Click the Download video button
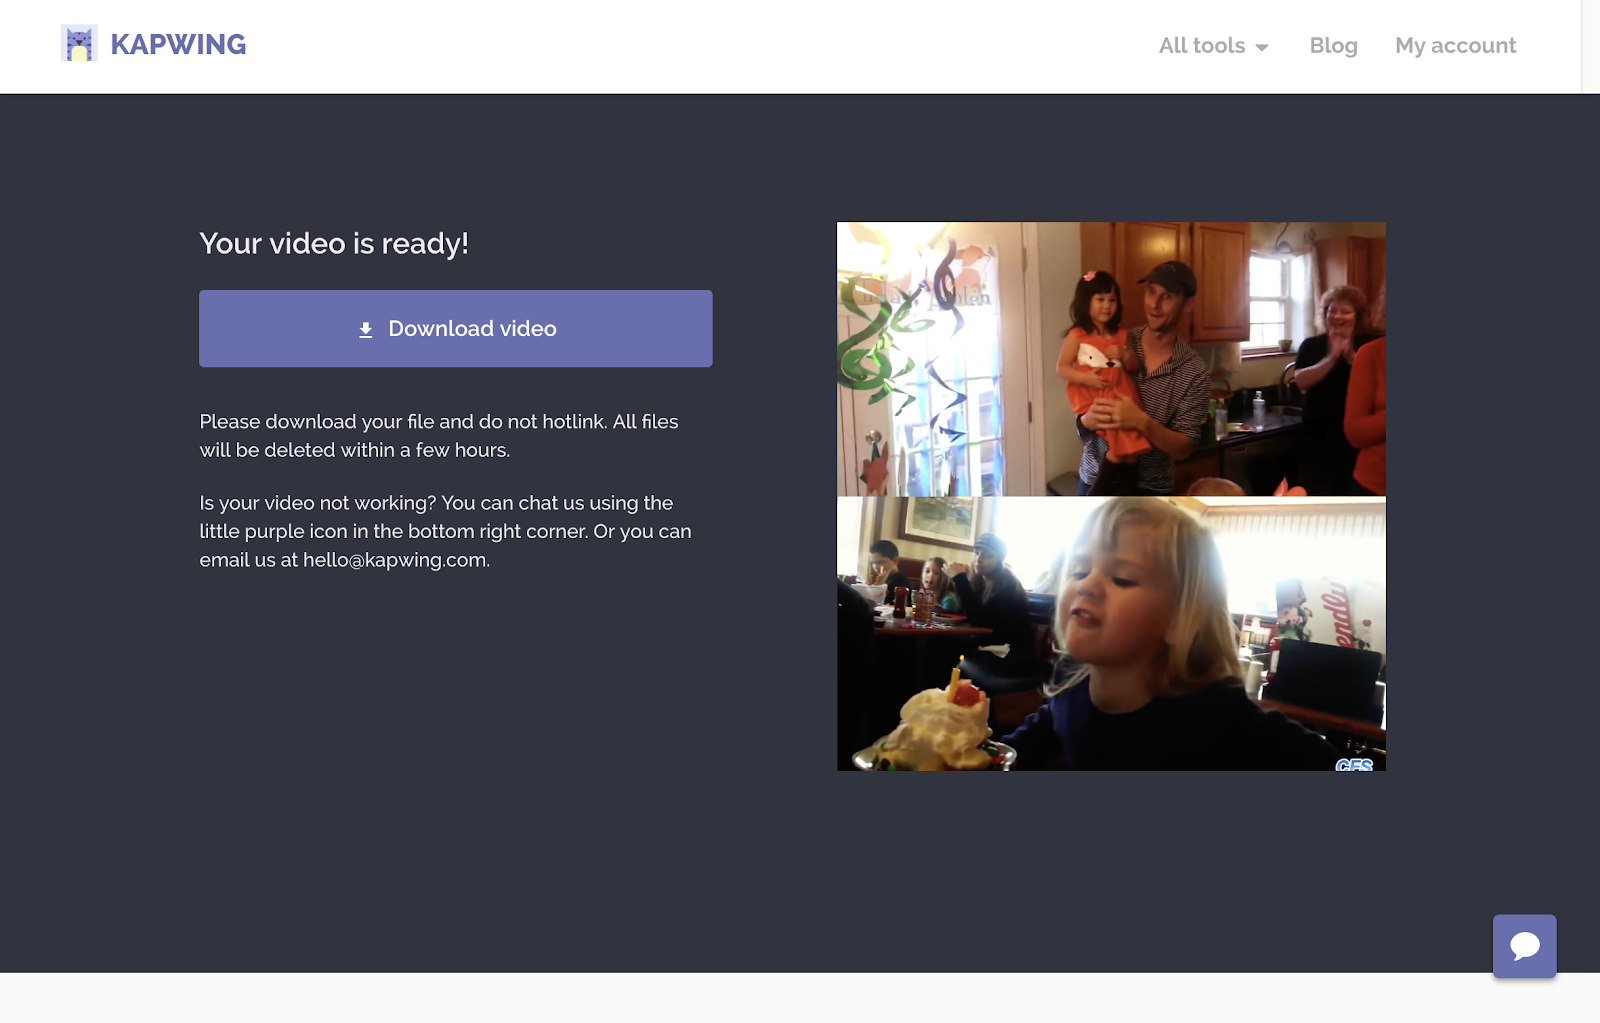 pyautogui.click(x=456, y=328)
